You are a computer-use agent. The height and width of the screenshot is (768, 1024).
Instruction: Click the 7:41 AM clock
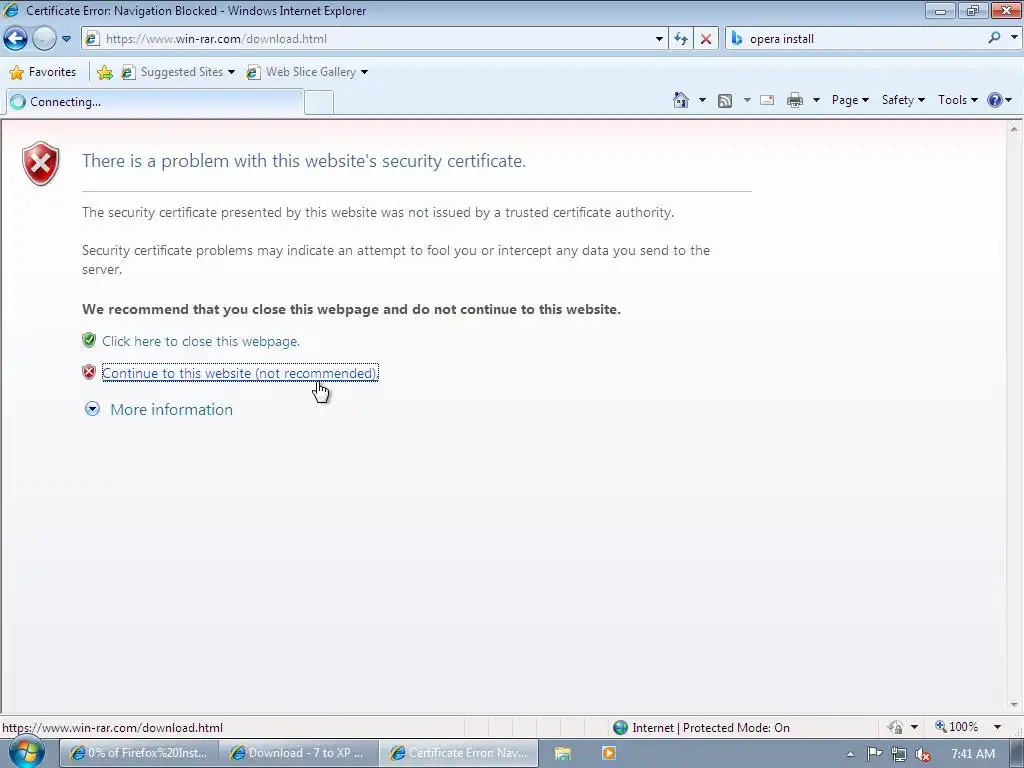click(x=973, y=754)
